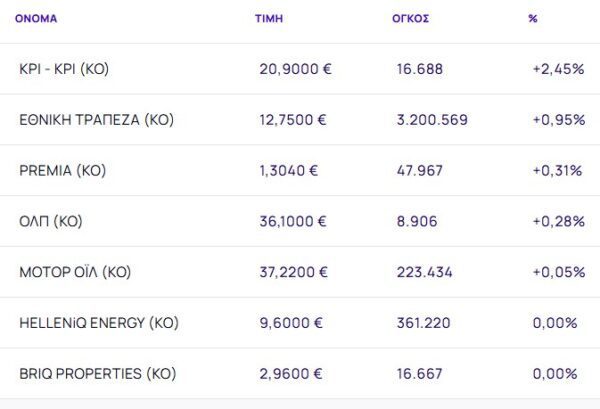The width and height of the screenshot is (600, 409).
Task: Select the +0,05% change value
Action: [558, 272]
